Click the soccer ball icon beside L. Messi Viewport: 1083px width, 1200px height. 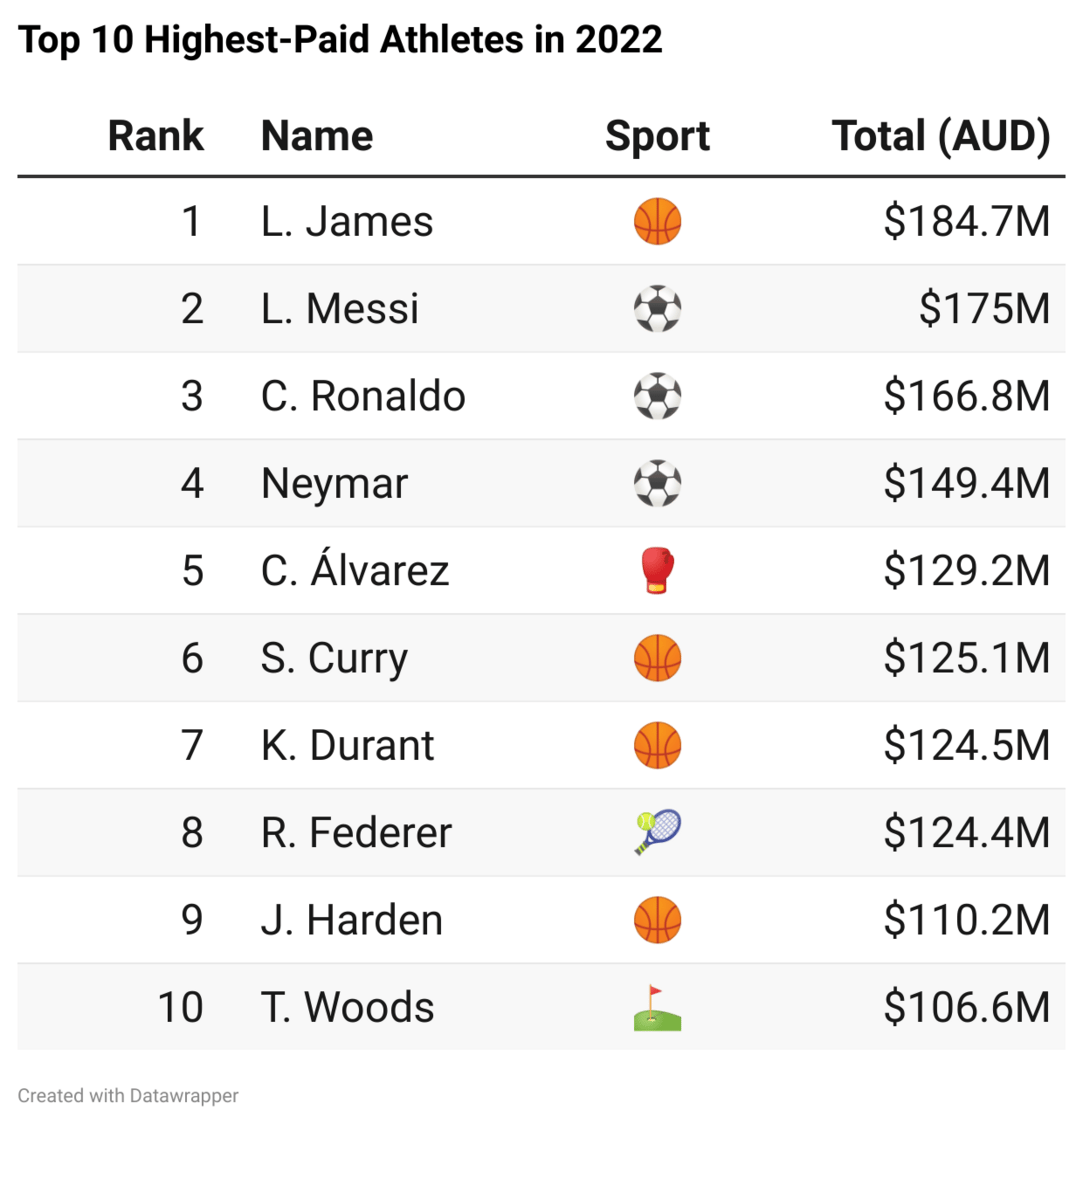(x=657, y=309)
